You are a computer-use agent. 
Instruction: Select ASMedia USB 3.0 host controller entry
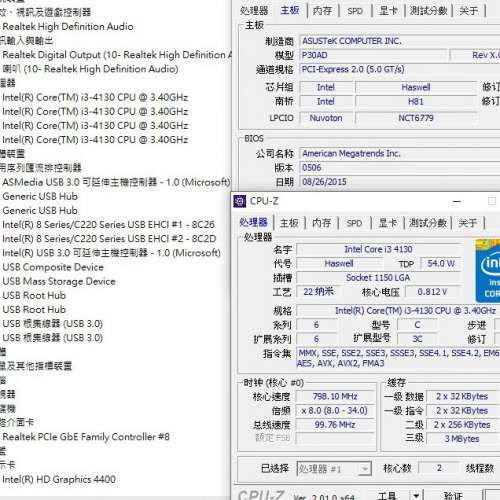coord(116,182)
